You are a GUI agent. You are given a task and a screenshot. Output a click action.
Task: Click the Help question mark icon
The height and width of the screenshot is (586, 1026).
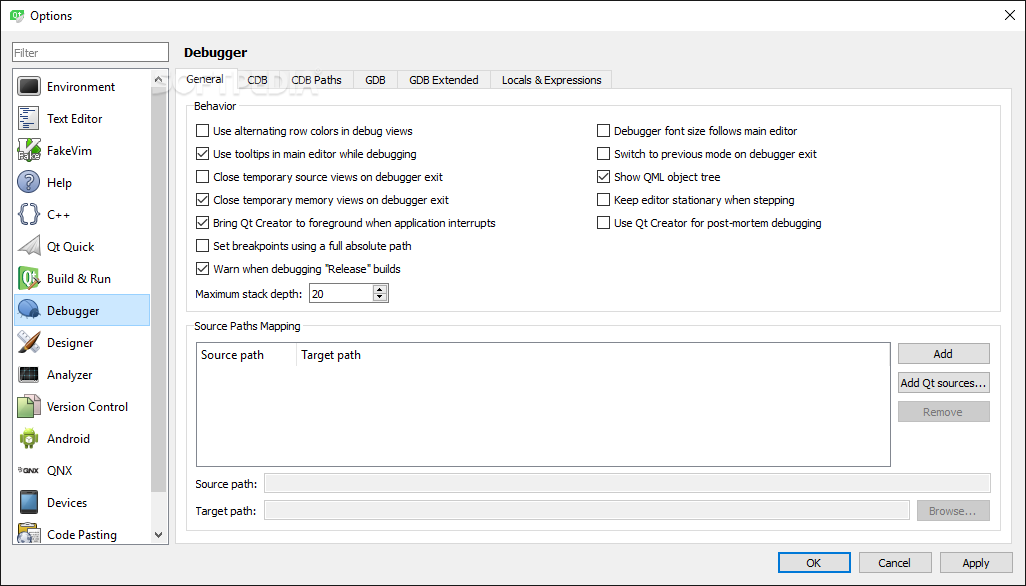tap(29, 182)
